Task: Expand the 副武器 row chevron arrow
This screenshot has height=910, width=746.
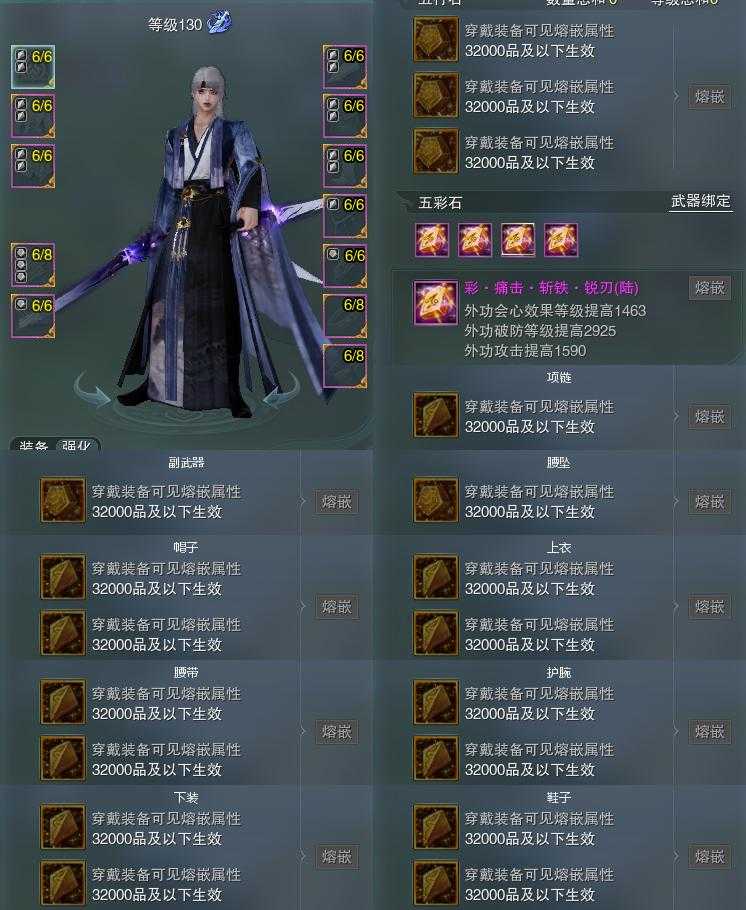Action: pos(303,501)
